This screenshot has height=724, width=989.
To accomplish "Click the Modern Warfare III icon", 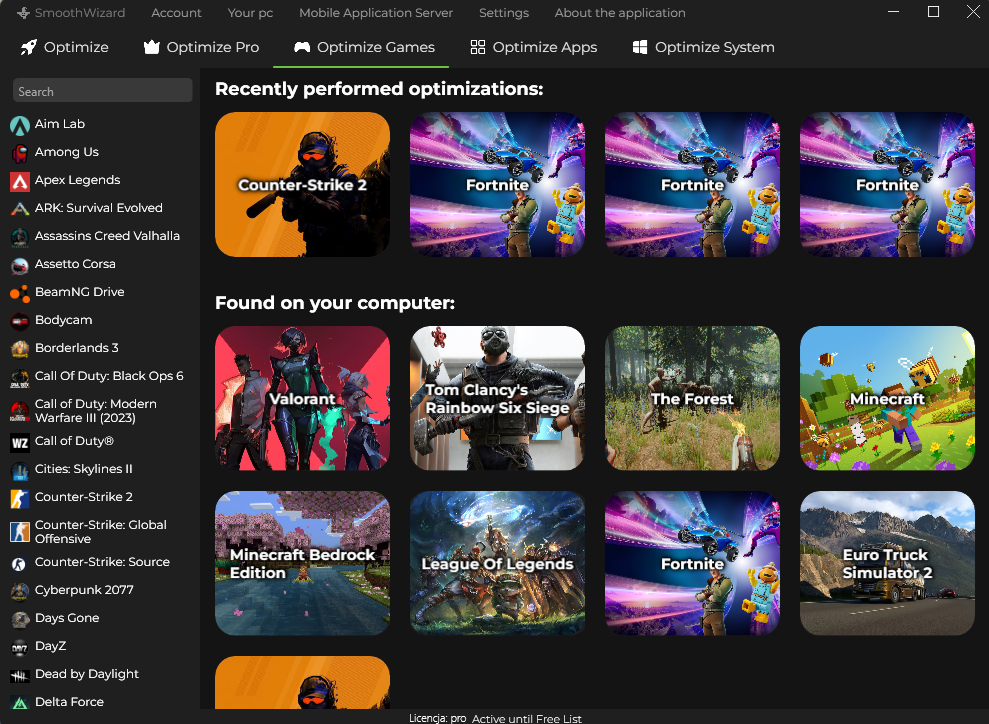I will (x=20, y=411).
